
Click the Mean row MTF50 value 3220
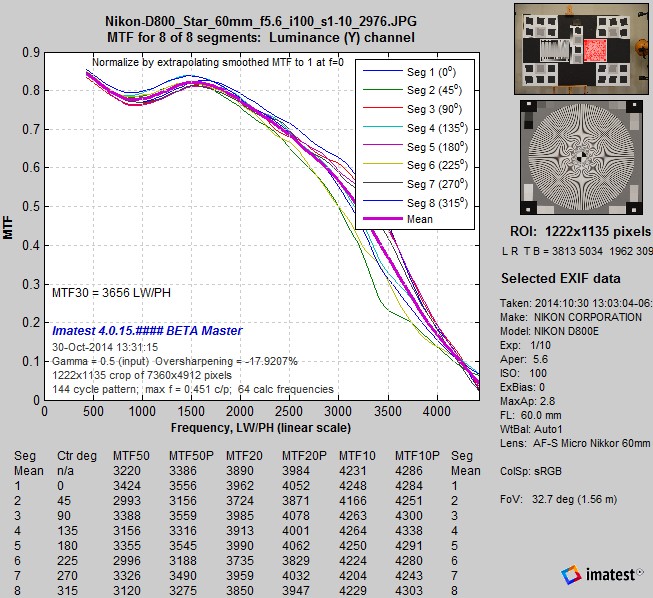click(127, 471)
